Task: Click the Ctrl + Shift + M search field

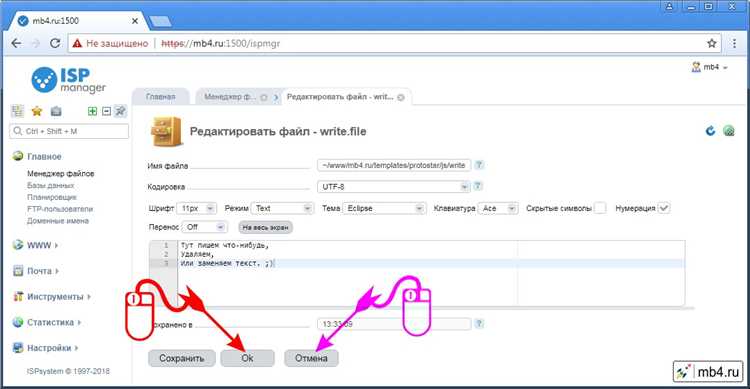Action: [69, 131]
